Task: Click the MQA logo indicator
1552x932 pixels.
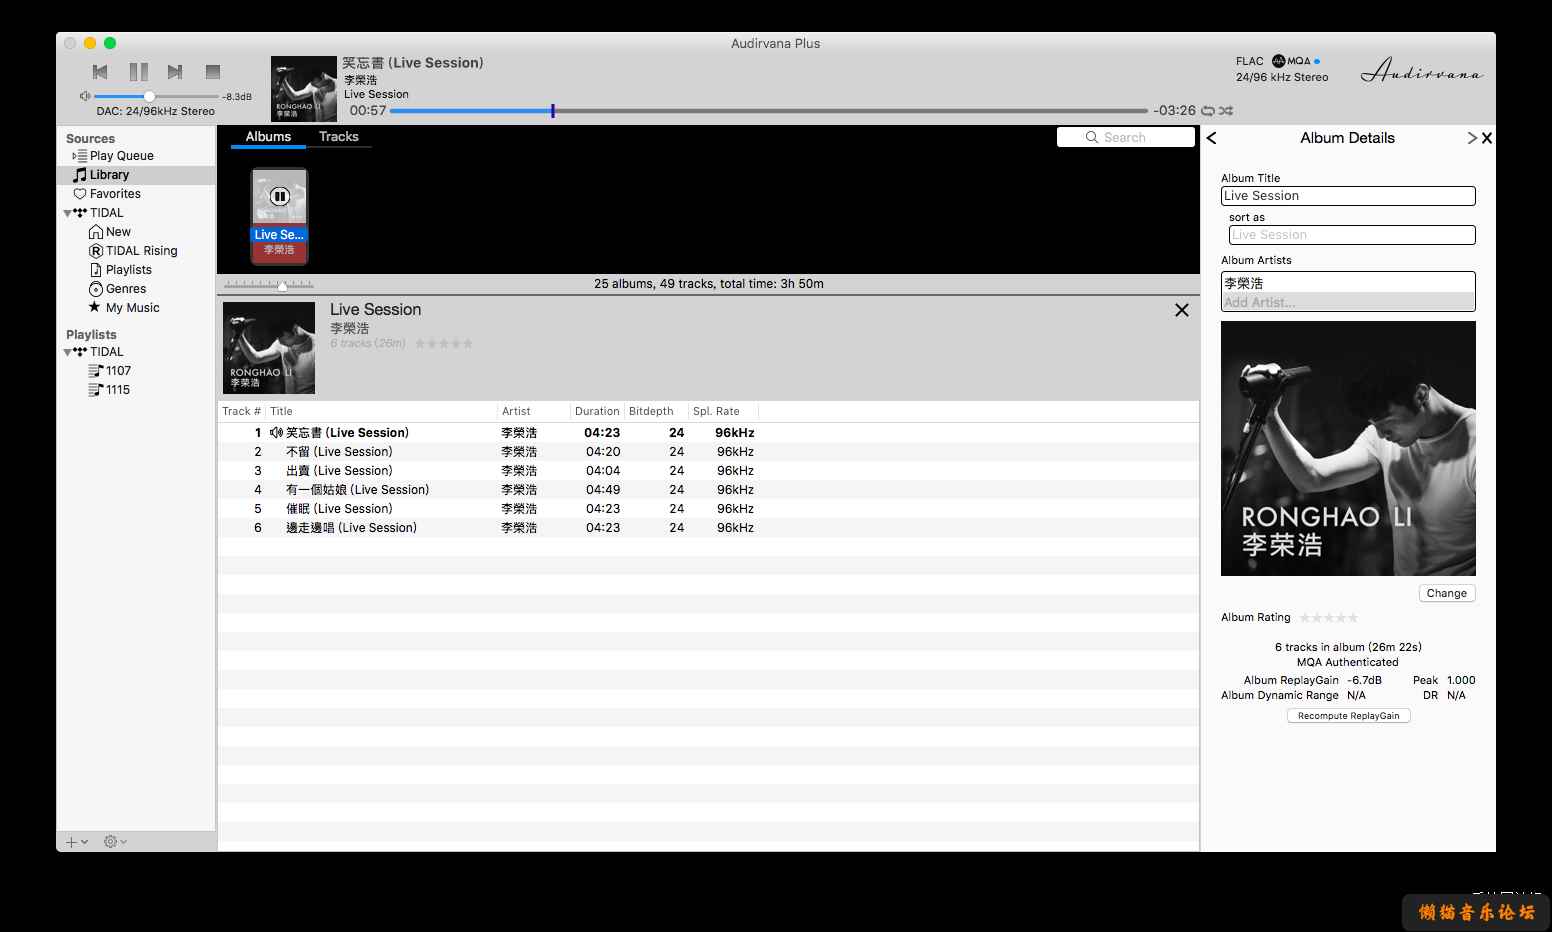Action: [x=1291, y=61]
